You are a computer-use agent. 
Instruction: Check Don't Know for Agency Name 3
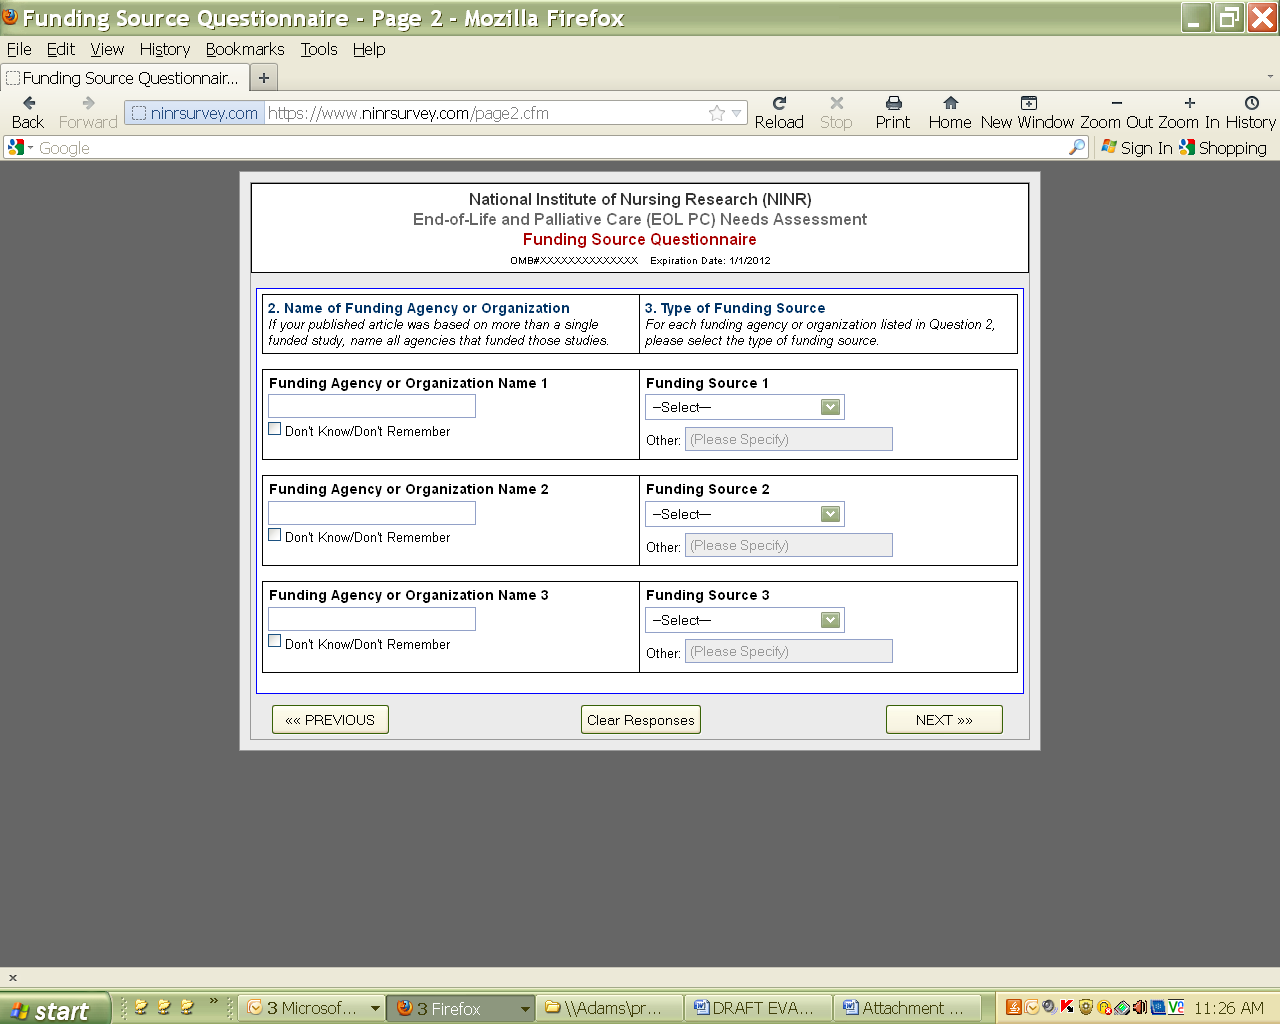point(275,641)
